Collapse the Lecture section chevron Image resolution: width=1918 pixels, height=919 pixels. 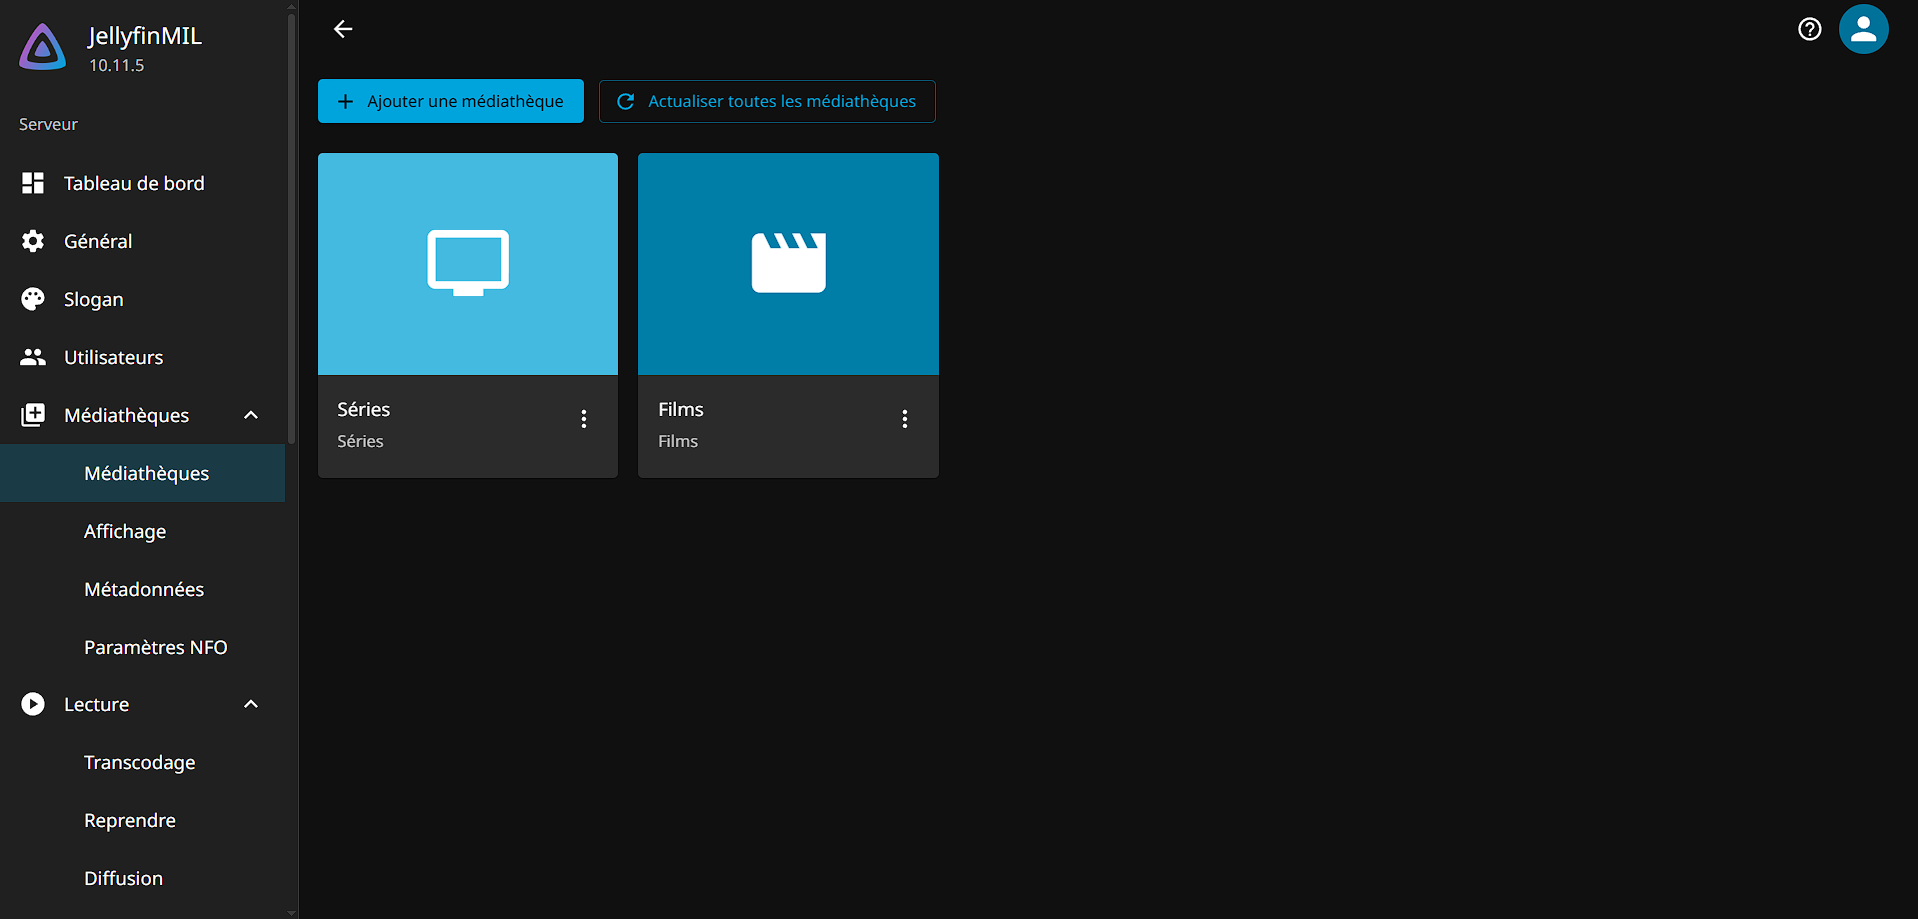click(x=251, y=704)
